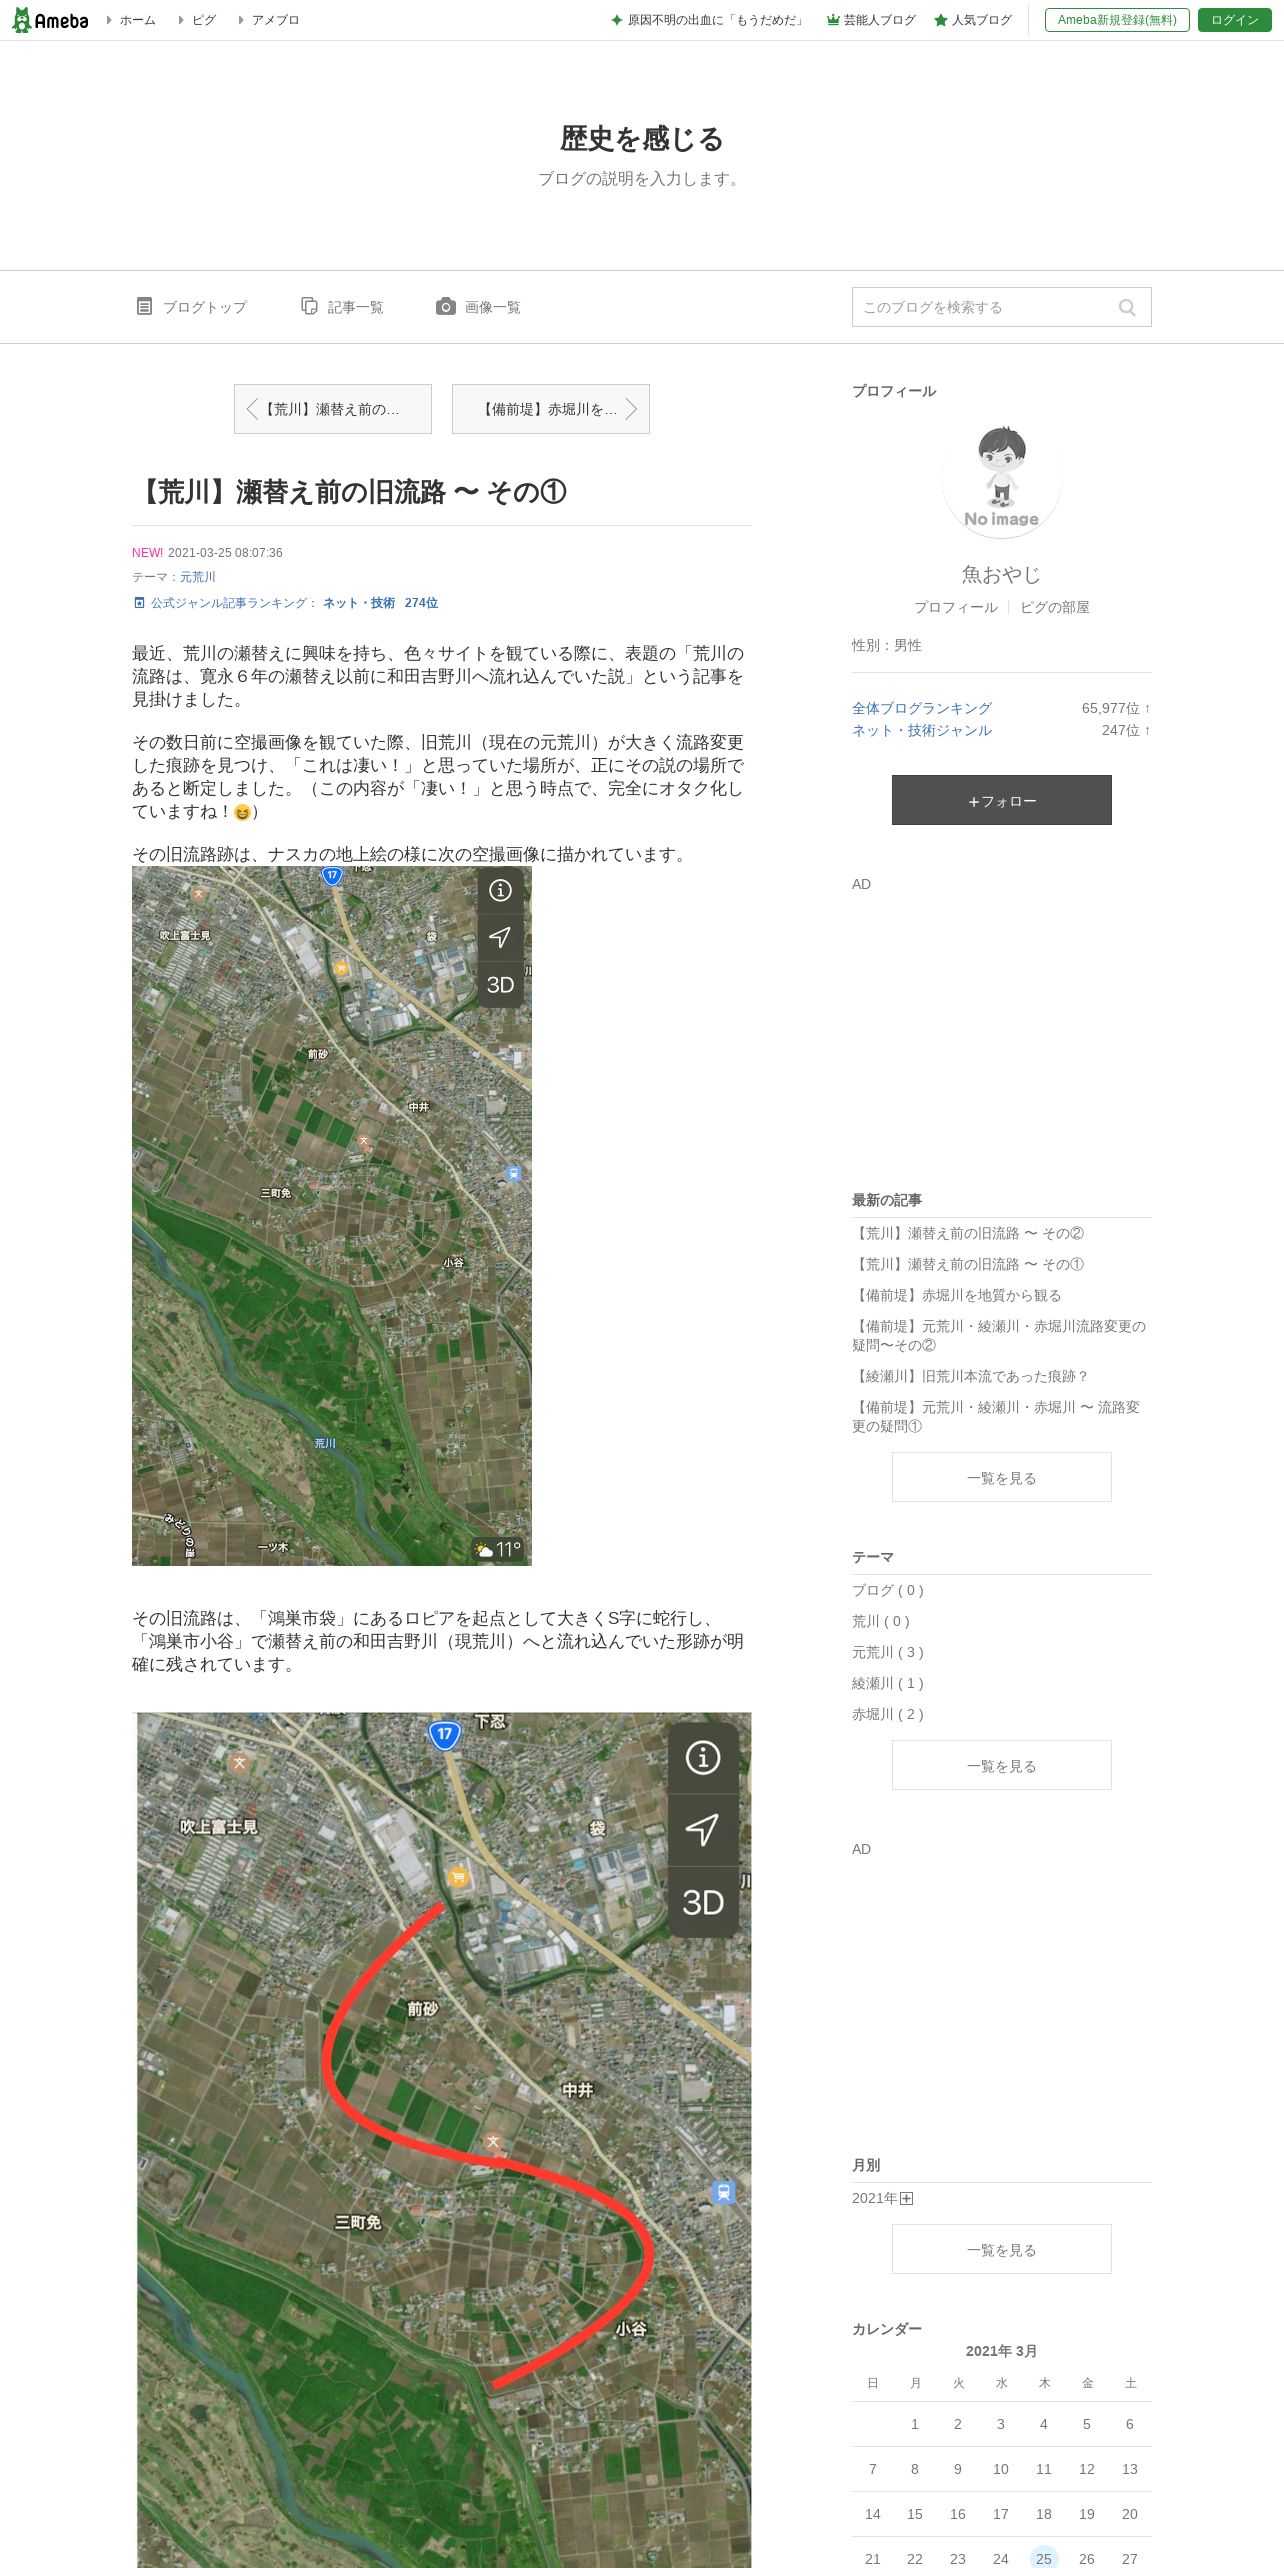Click info icon on second map image
This screenshot has height=2568, width=1284.
click(703, 1758)
